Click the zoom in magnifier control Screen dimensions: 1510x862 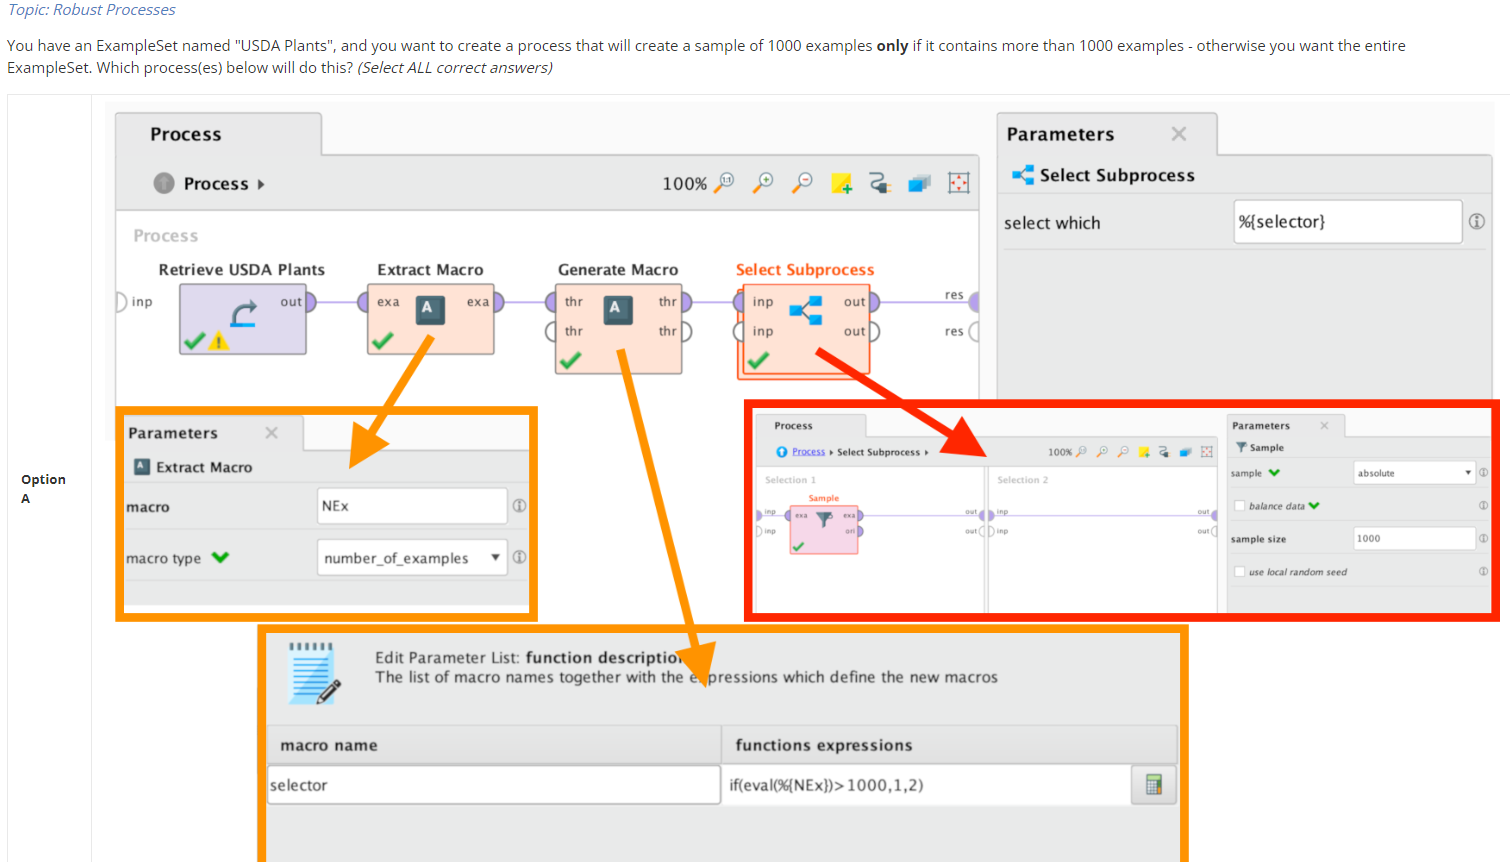[763, 184]
